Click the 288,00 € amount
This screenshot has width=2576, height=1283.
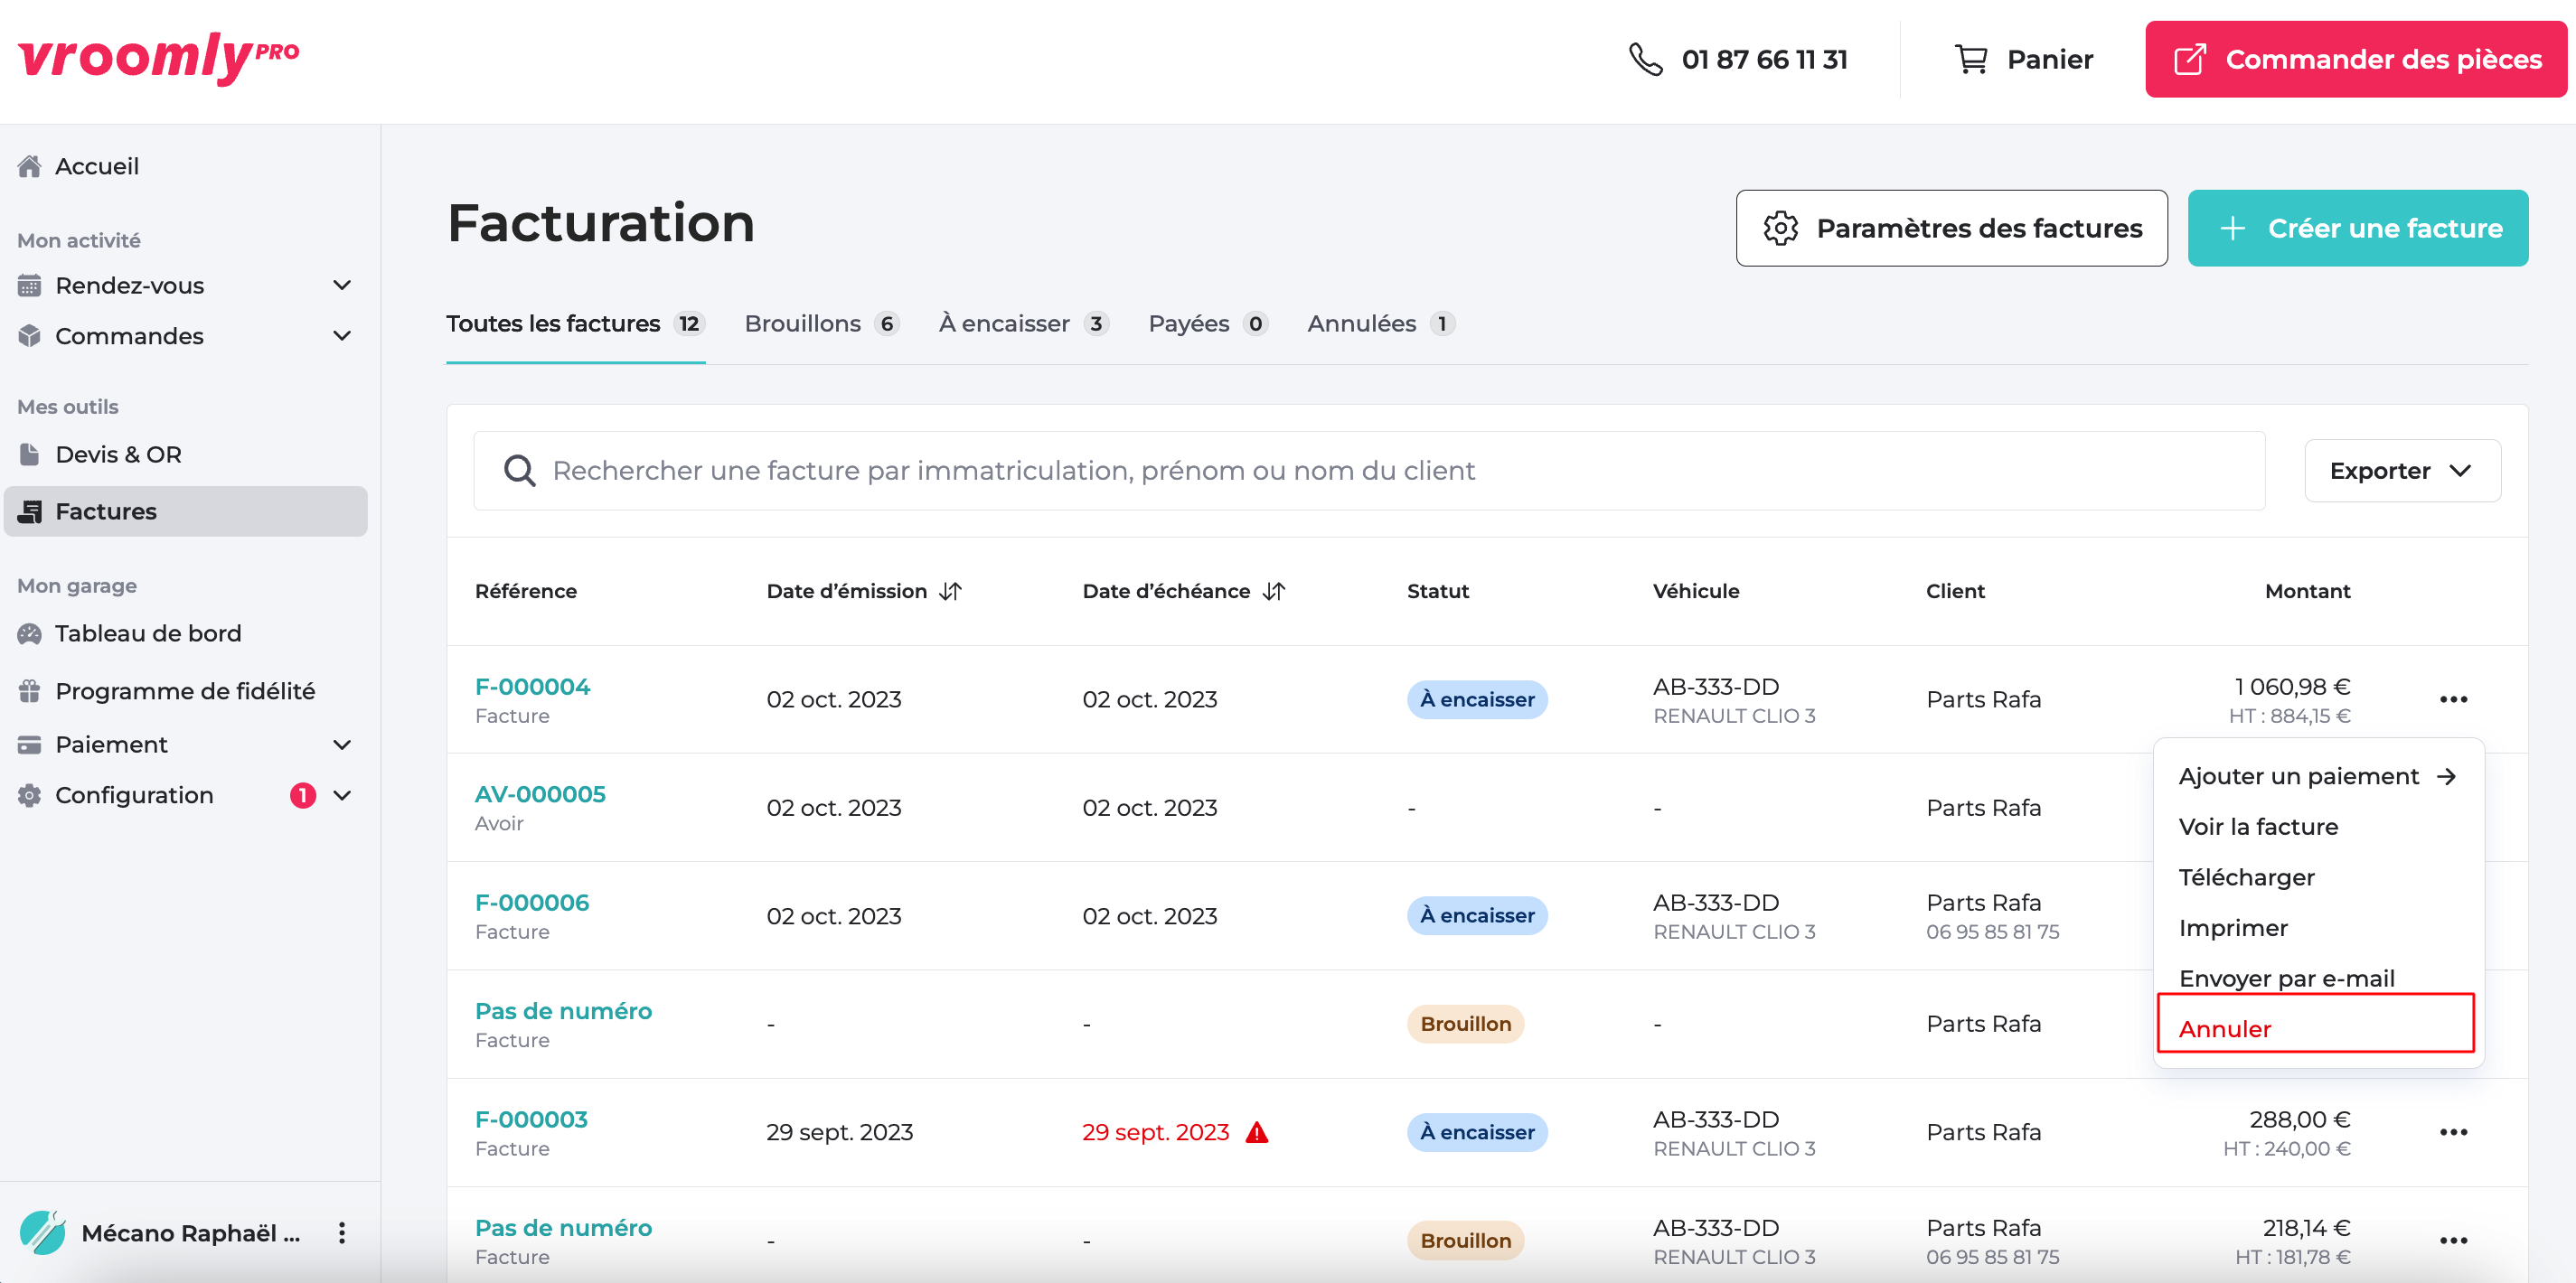pyautogui.click(x=2299, y=1120)
